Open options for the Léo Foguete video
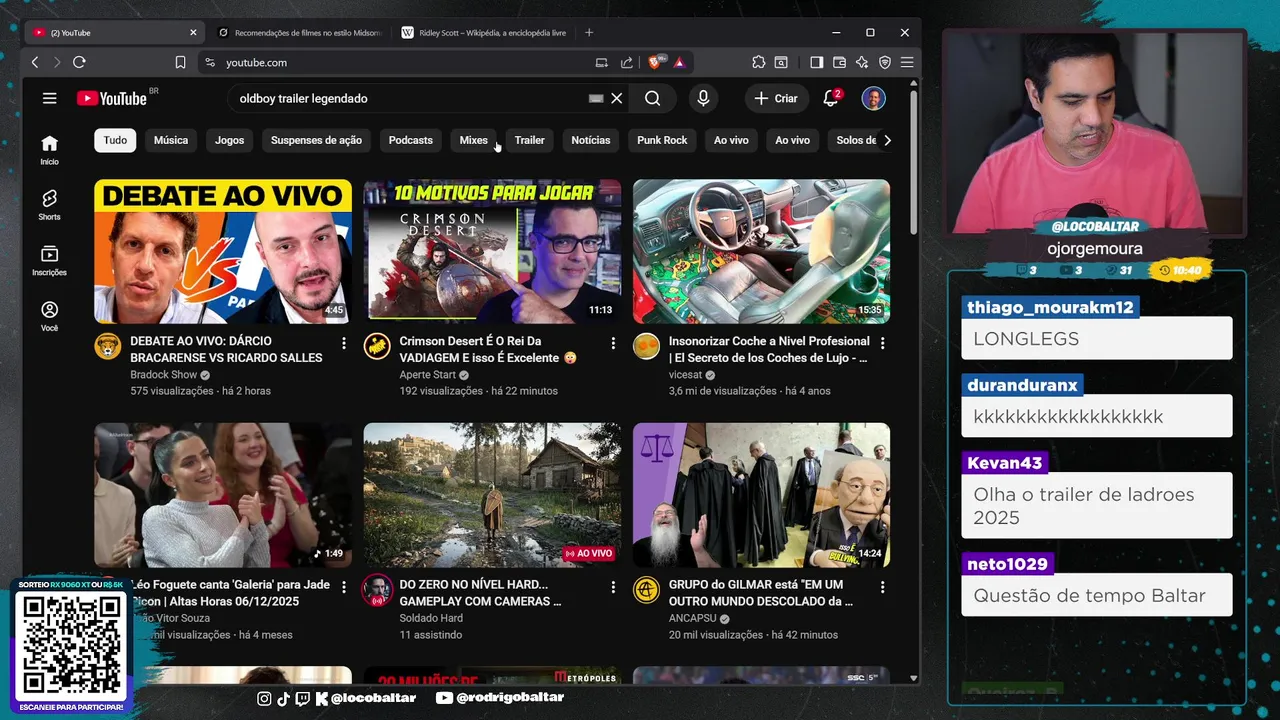 (x=344, y=587)
